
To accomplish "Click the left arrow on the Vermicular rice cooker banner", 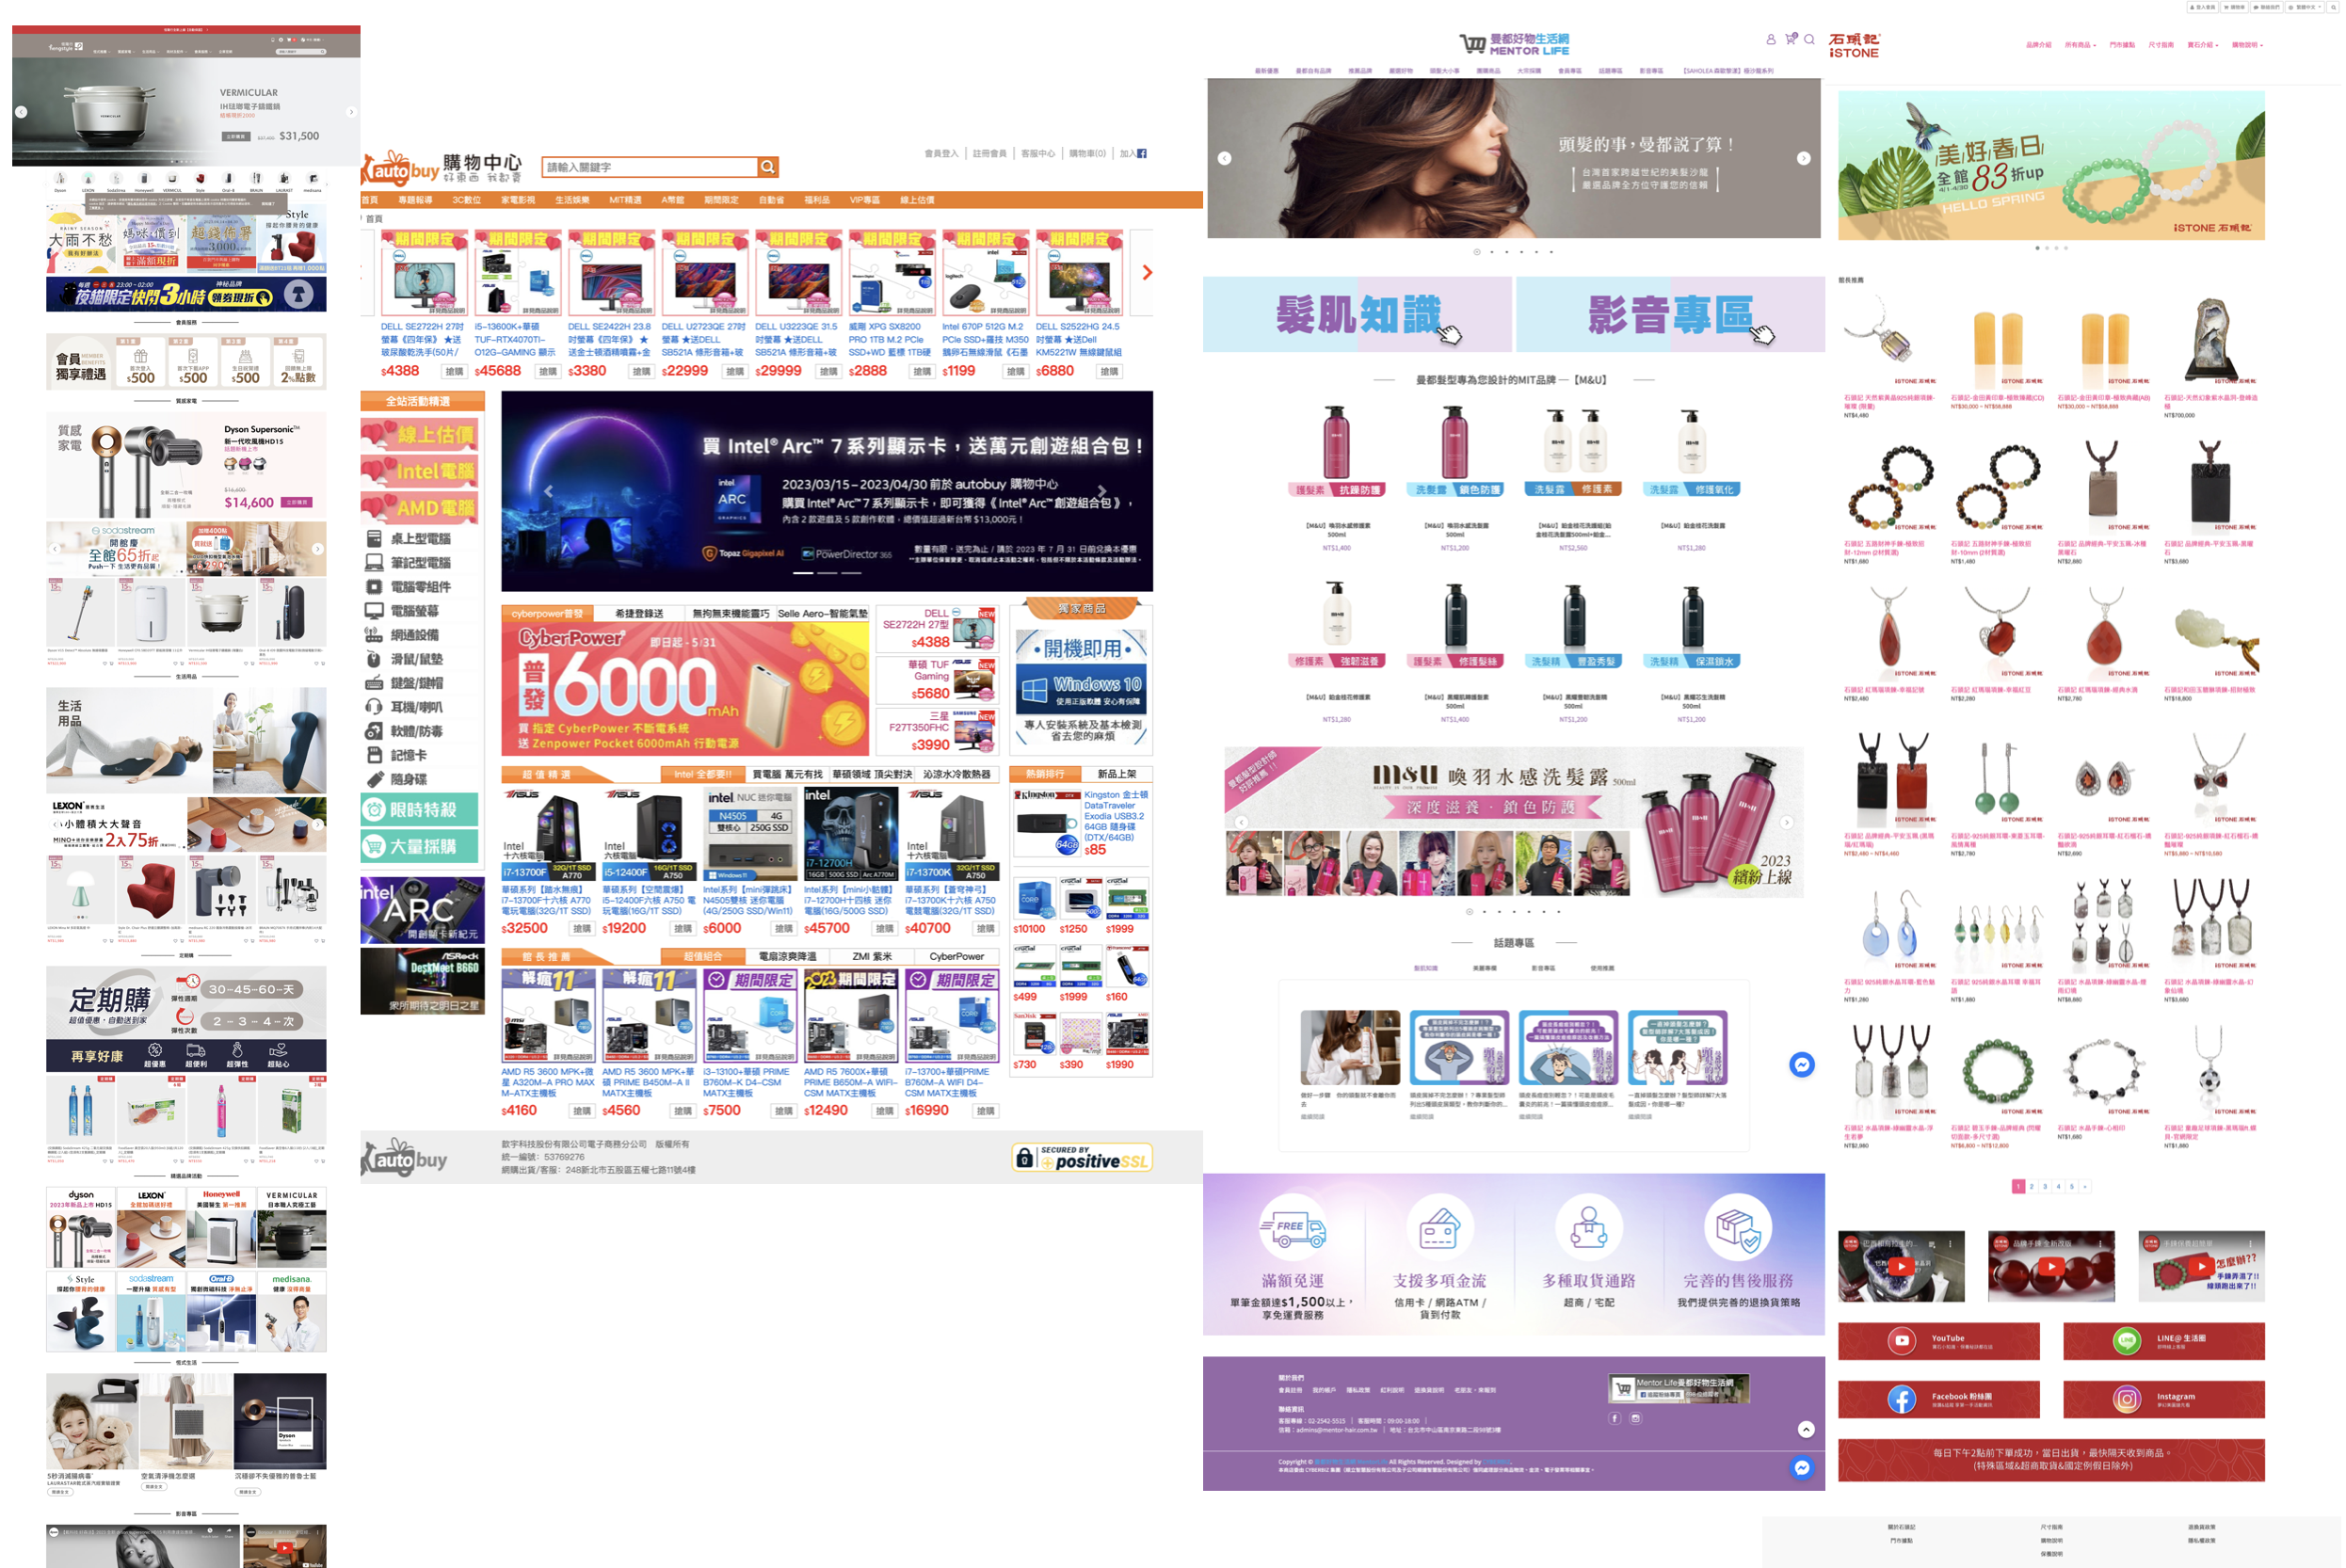I will coord(22,112).
